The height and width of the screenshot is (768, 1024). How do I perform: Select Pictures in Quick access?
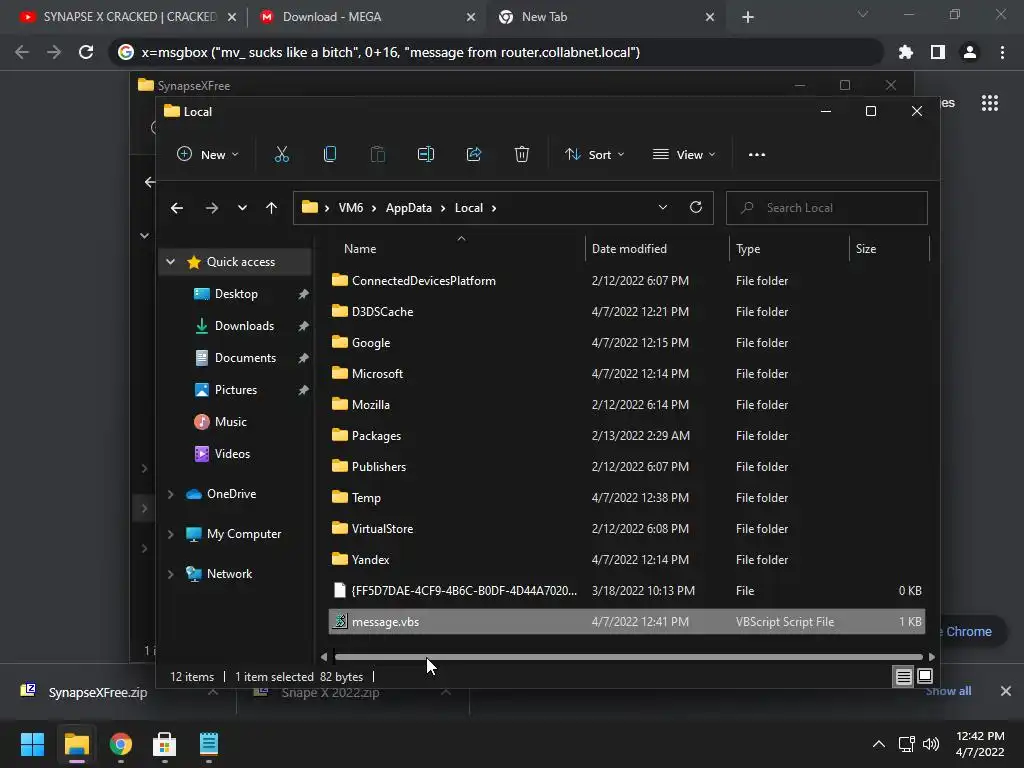(236, 390)
